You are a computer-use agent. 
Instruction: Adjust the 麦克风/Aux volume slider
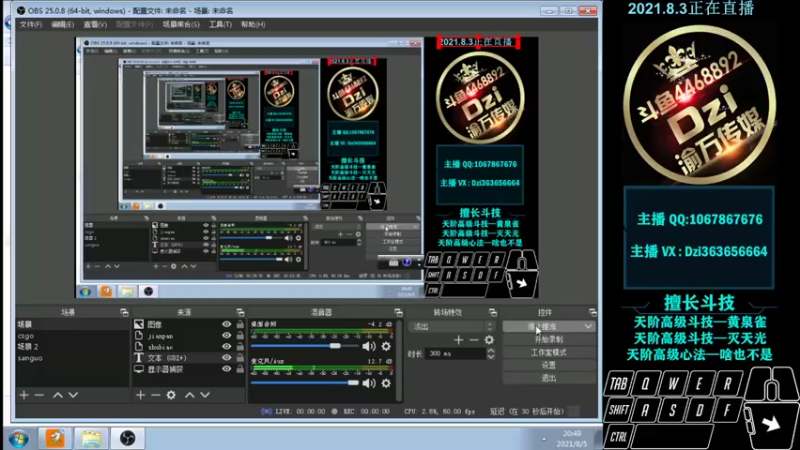305,383
